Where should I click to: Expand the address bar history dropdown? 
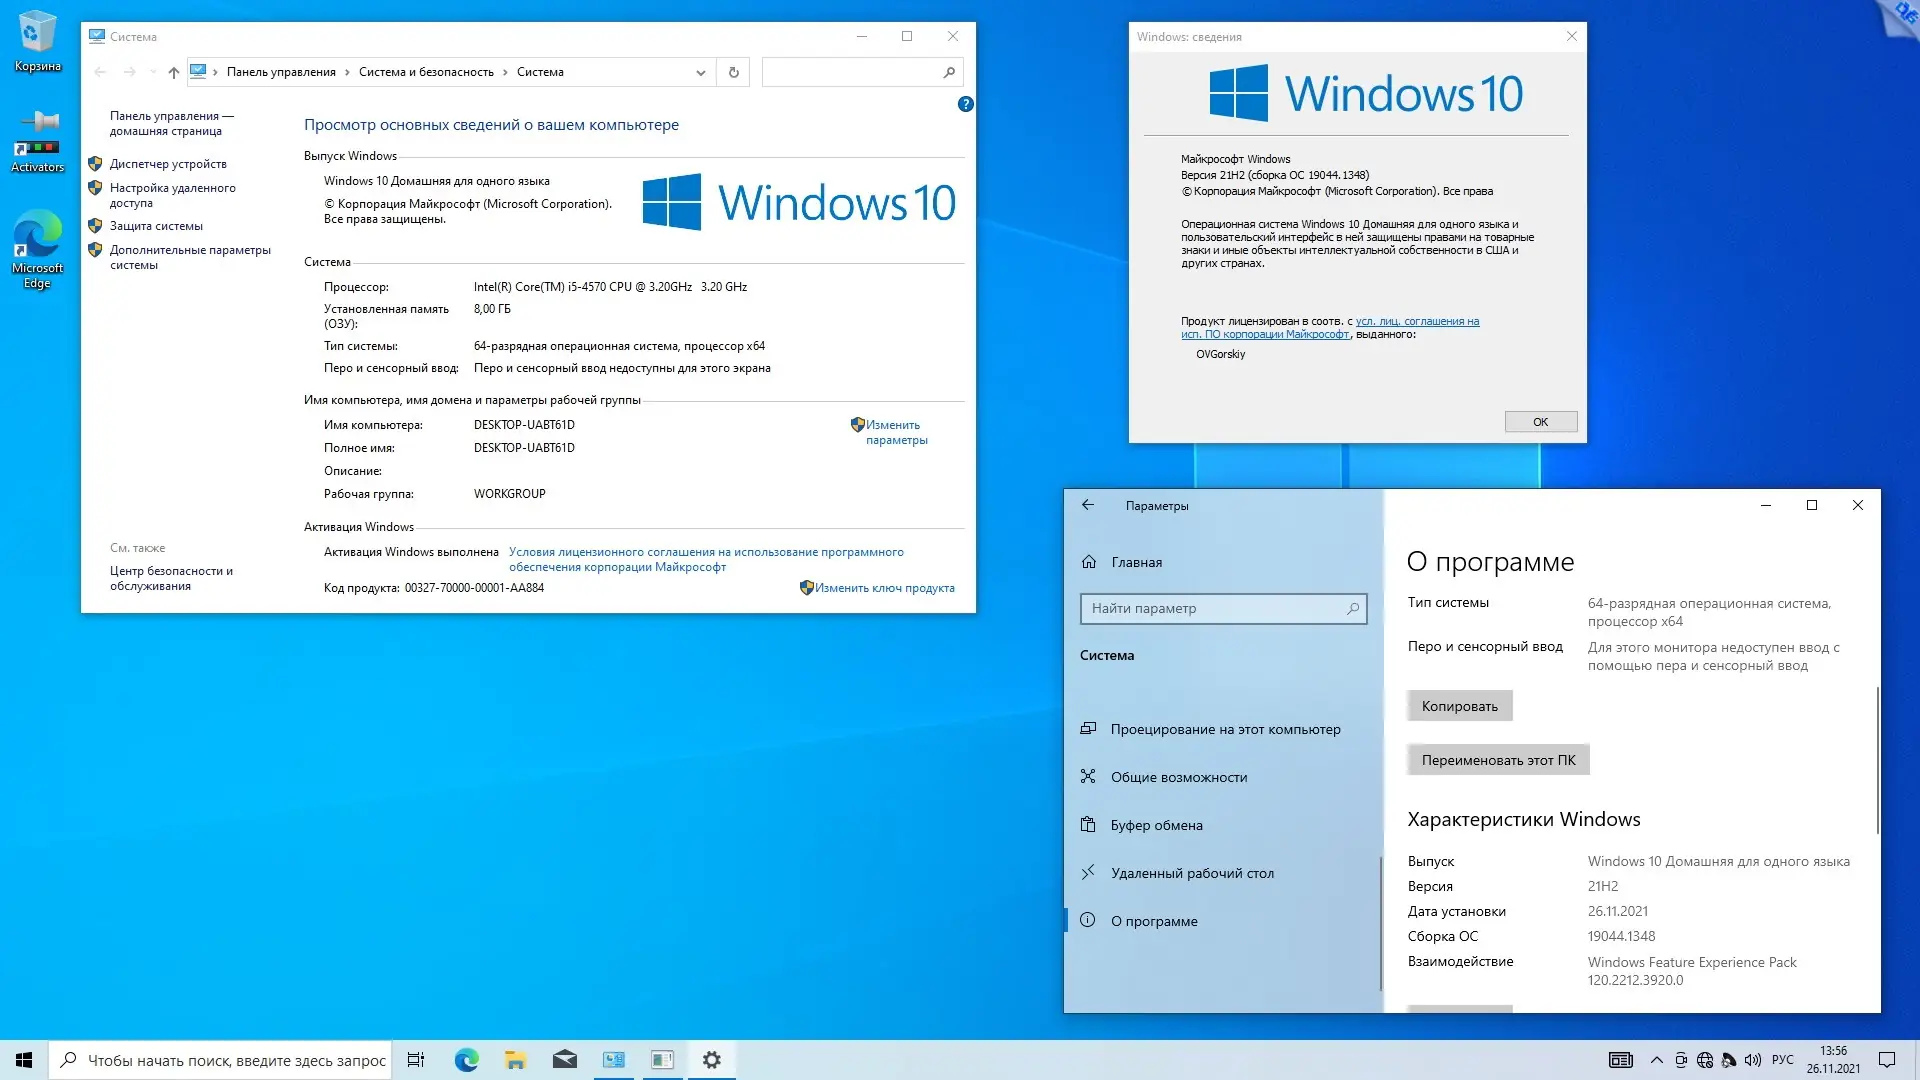(x=700, y=72)
